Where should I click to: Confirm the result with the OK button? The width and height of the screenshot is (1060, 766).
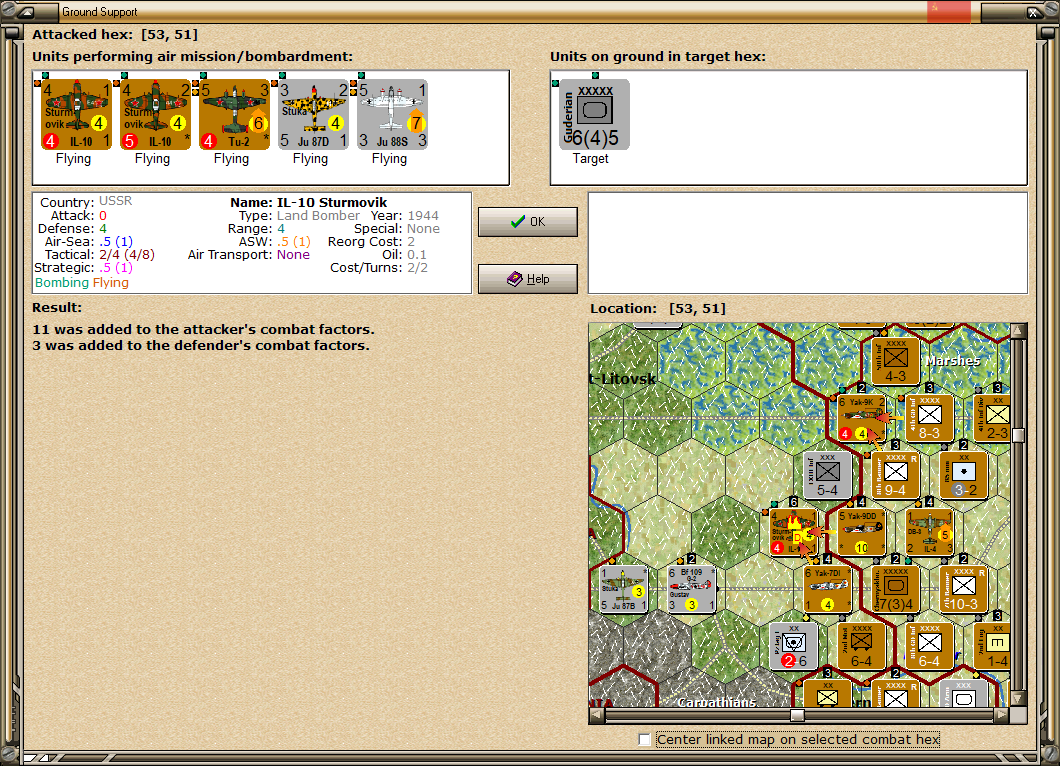point(528,222)
